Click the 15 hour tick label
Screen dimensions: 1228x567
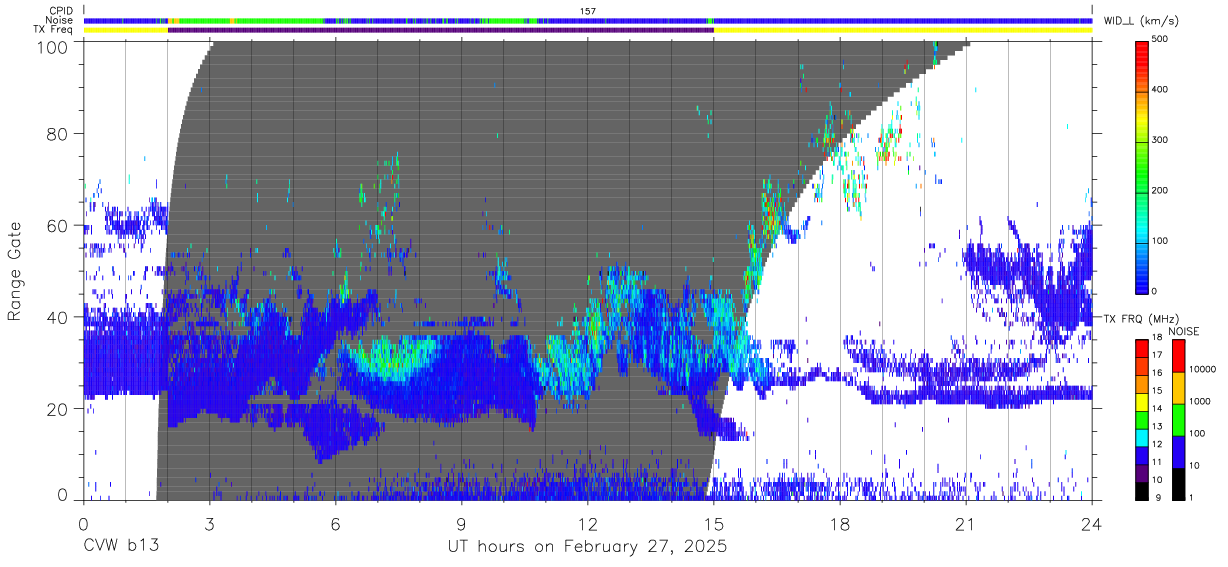click(x=713, y=523)
